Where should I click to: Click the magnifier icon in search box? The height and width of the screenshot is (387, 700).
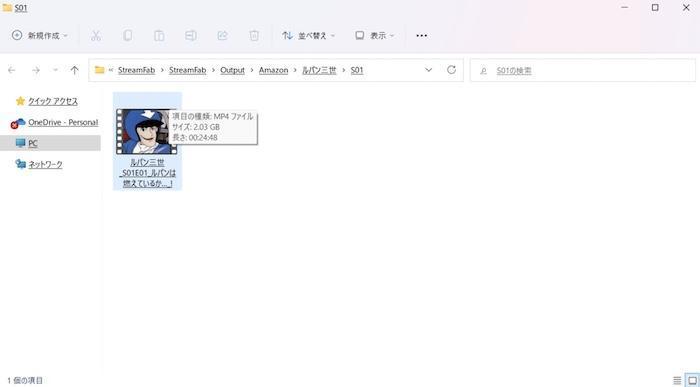pos(483,71)
